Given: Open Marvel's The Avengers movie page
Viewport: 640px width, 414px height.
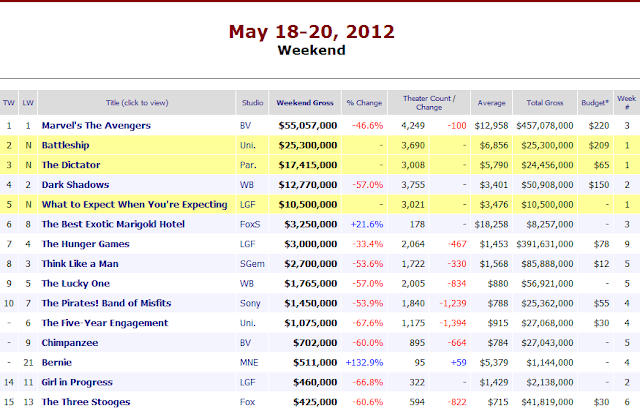Looking at the screenshot, I should pyautogui.click(x=96, y=126).
